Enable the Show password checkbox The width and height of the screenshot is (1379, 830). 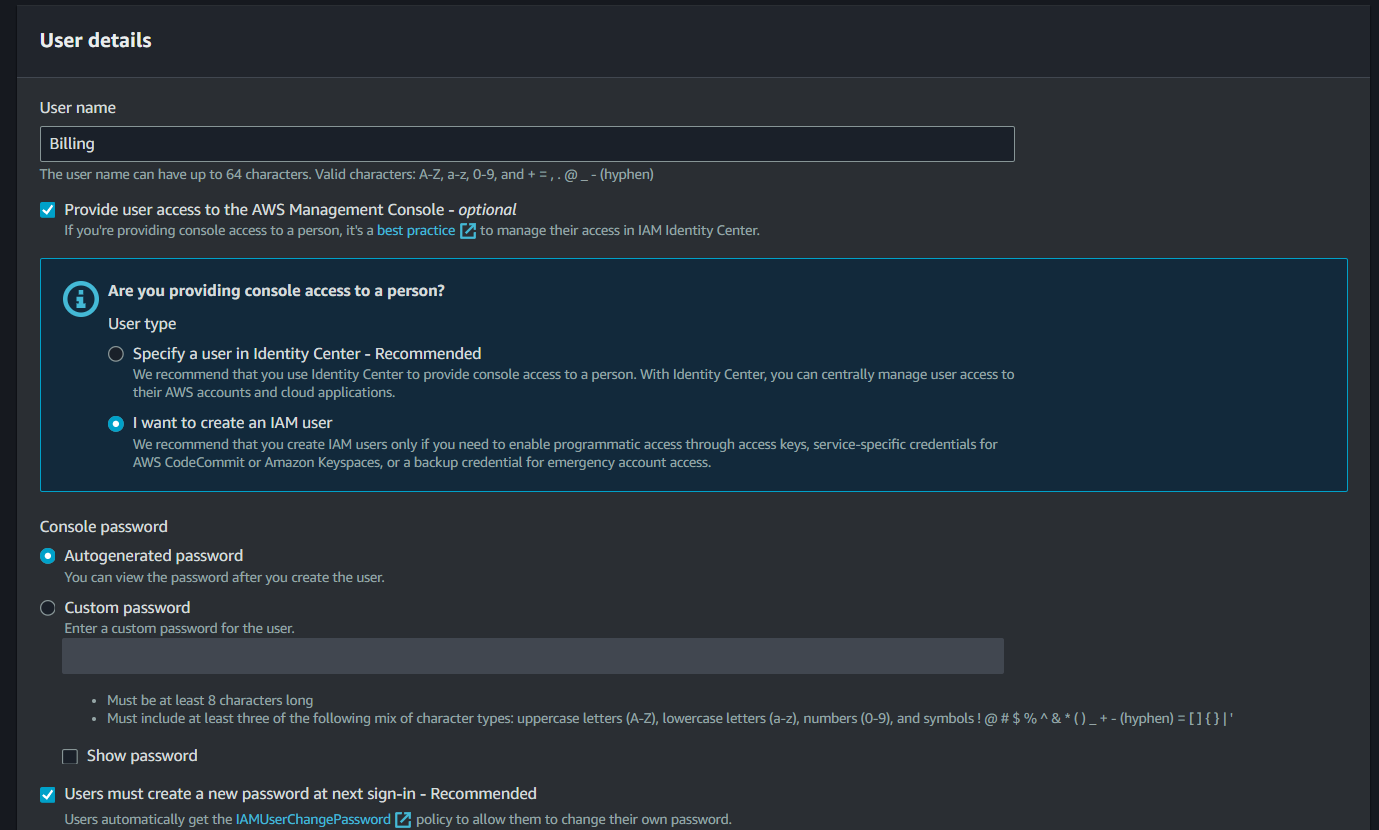(70, 757)
